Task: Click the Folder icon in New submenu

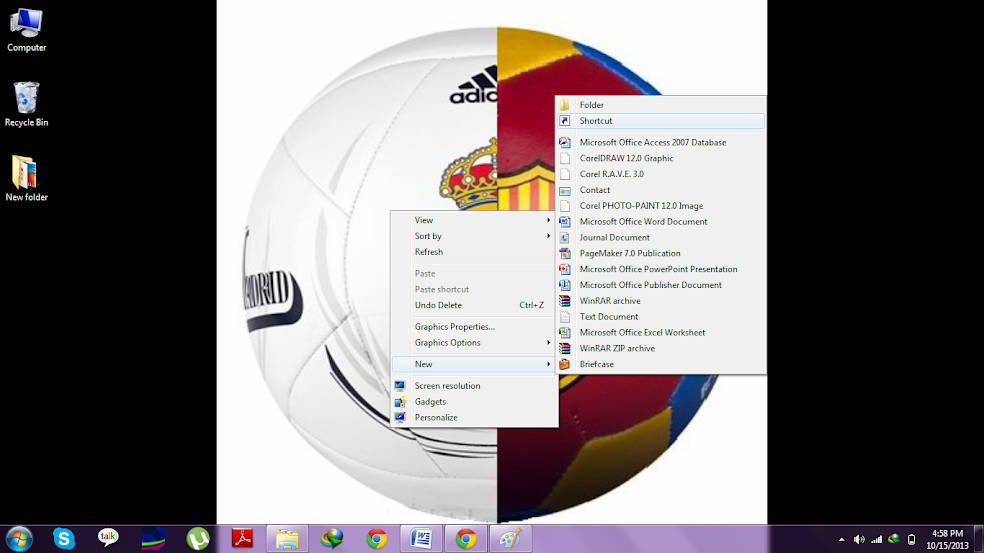Action: pyautogui.click(x=565, y=105)
